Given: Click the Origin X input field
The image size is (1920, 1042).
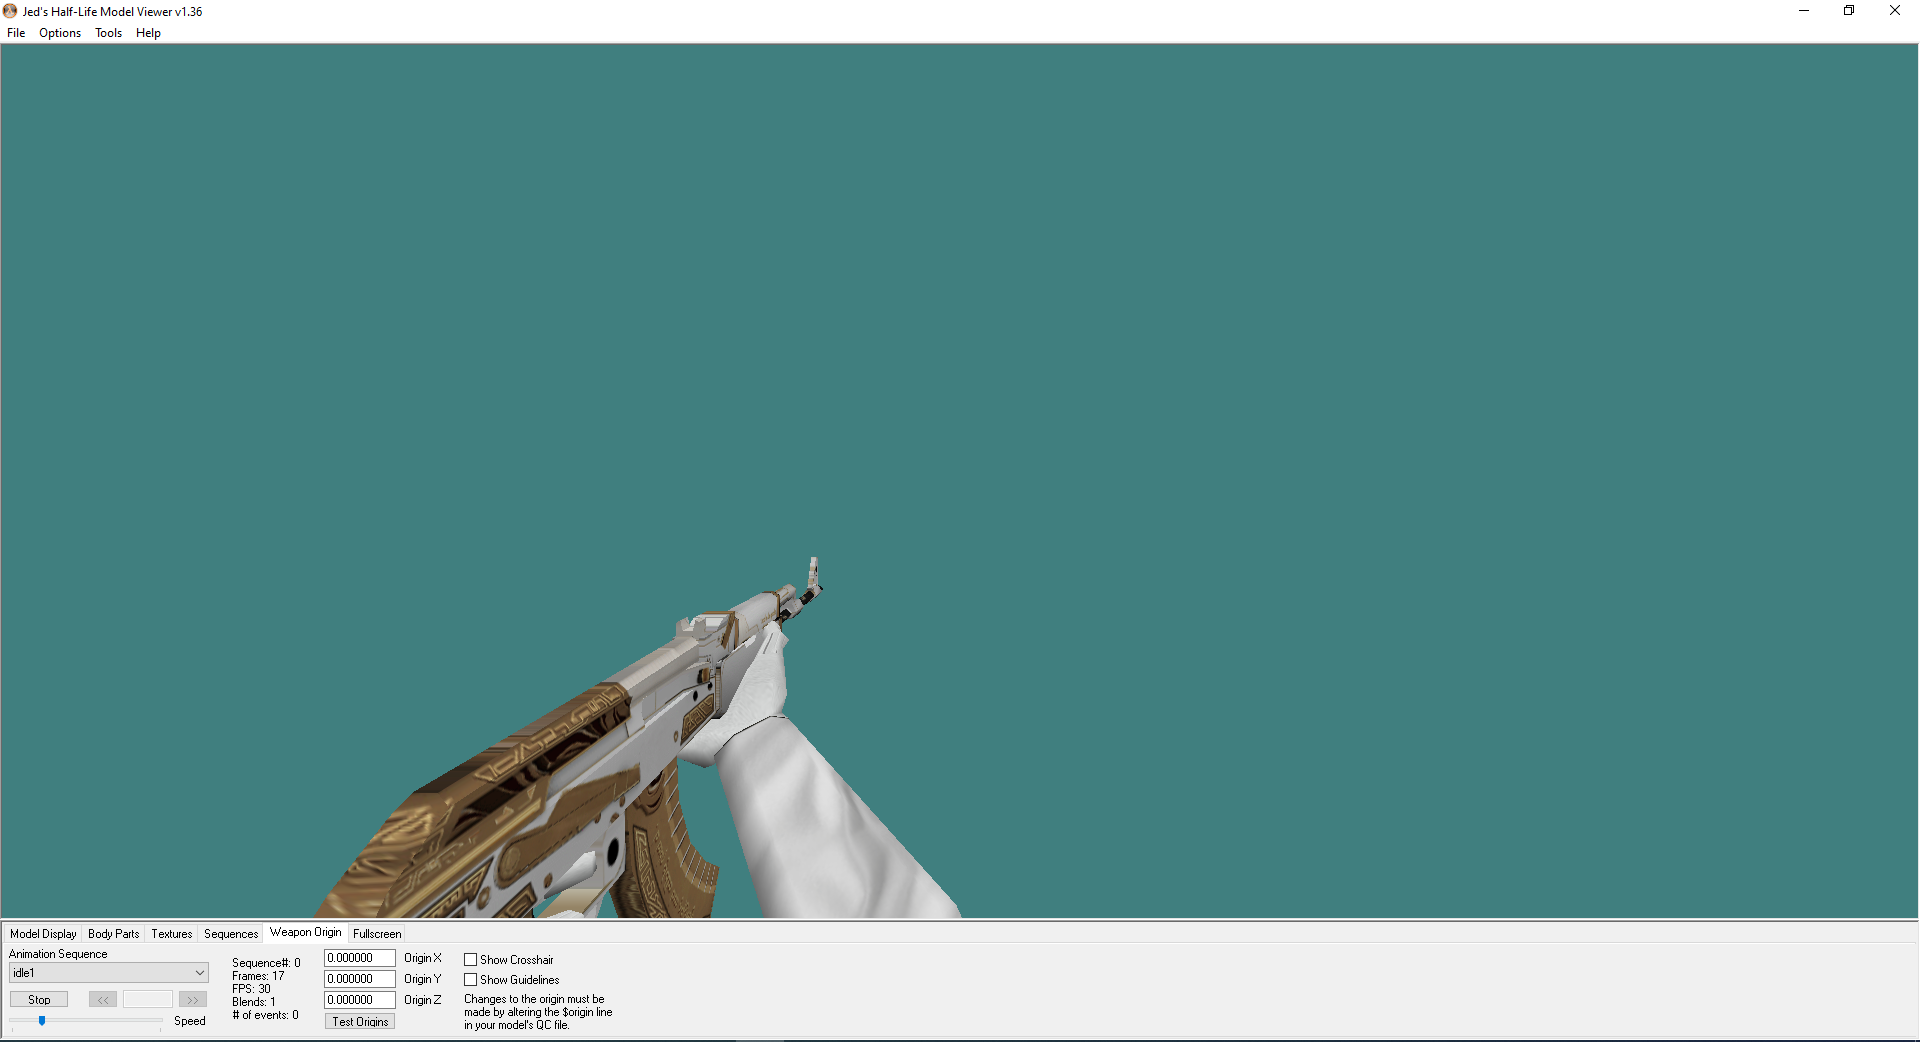Looking at the screenshot, I should point(360,958).
